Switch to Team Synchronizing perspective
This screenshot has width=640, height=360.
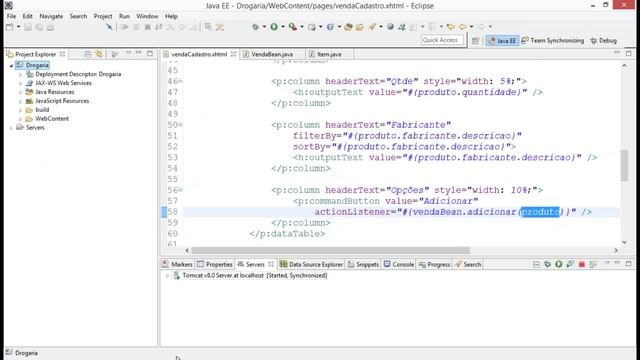pos(553,40)
